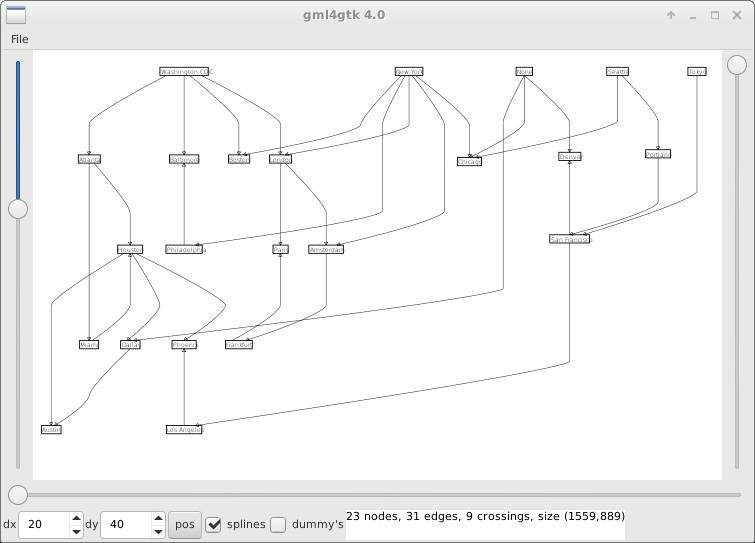This screenshot has height=543, width=755.
Task: Increase the dy value with up arrow
Action: pos(158,518)
